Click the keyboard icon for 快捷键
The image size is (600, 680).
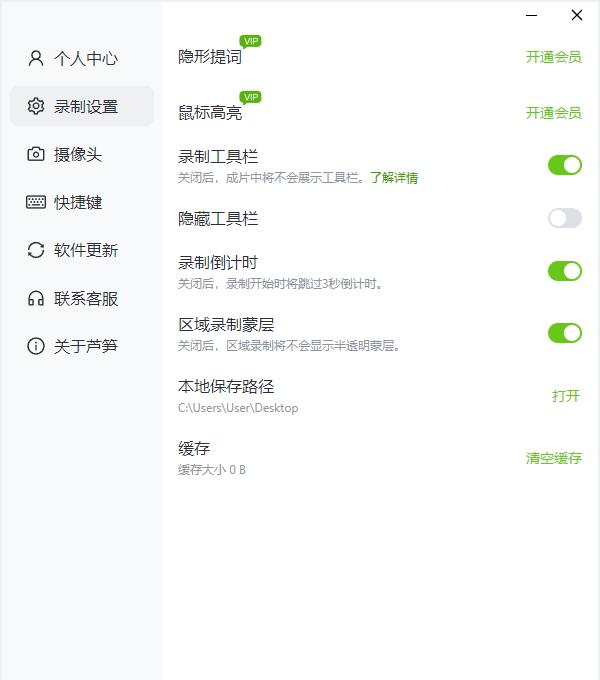(x=36, y=202)
